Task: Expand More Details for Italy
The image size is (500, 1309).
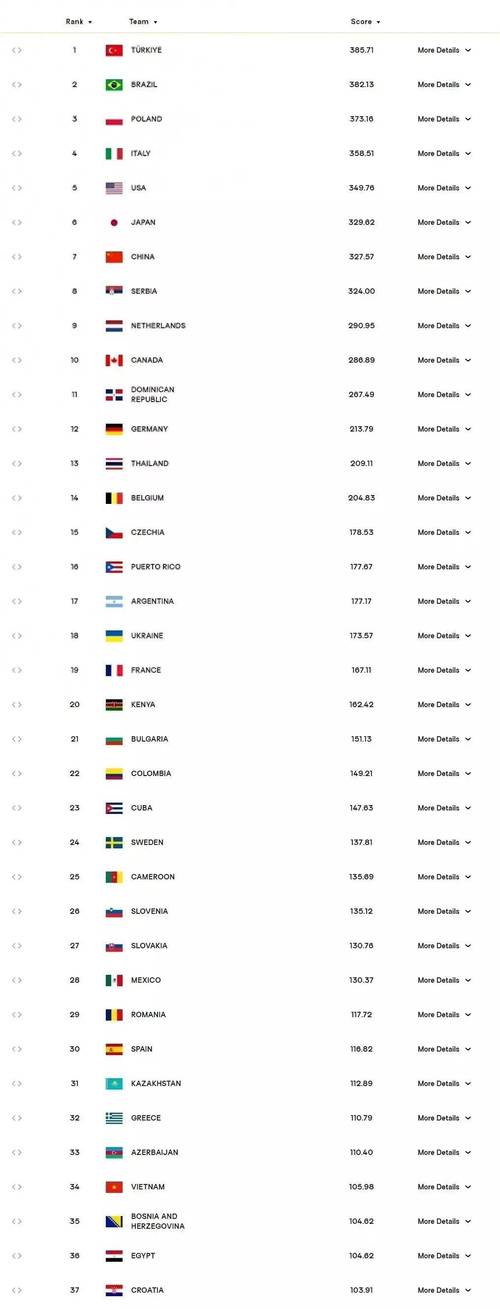Action: point(444,154)
